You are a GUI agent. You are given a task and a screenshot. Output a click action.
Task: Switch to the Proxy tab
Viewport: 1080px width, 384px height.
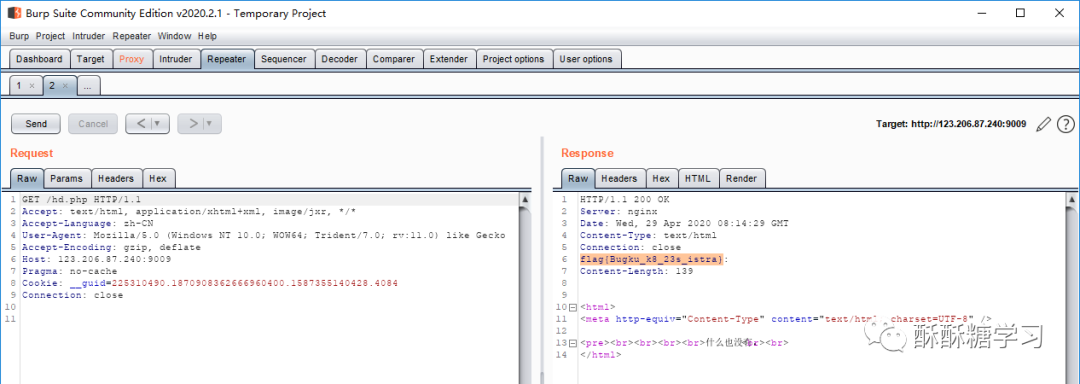pyautogui.click(x=132, y=59)
